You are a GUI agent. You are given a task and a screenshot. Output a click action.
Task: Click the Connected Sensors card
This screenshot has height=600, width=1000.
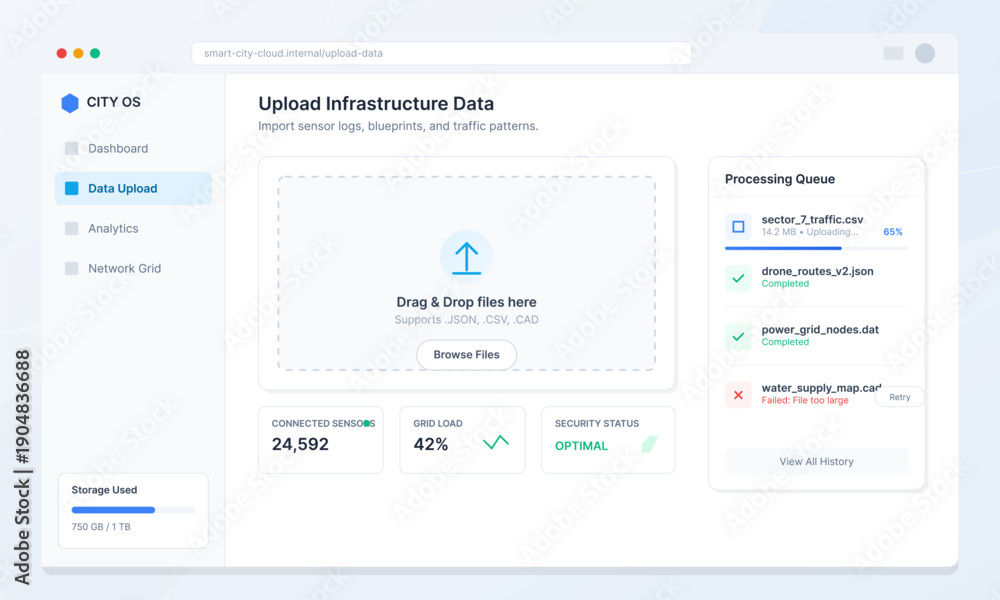[321, 440]
